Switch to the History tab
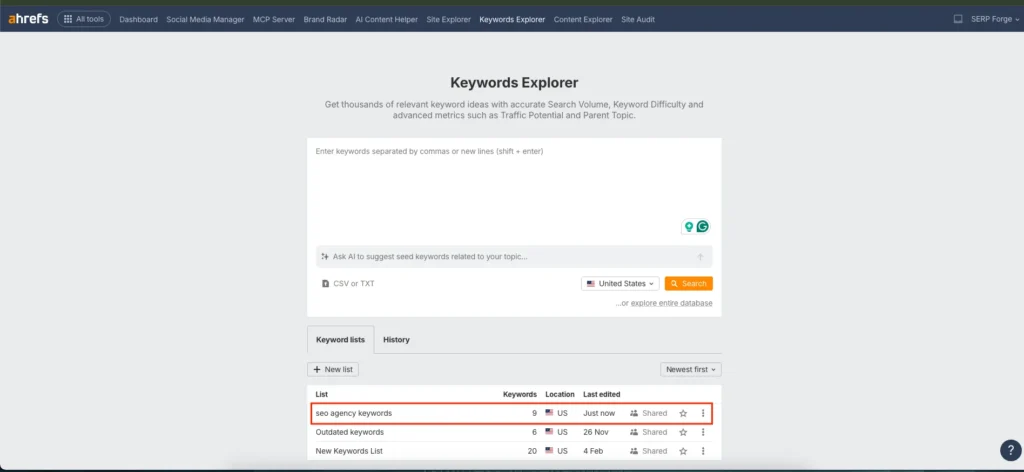The image size is (1024, 472). [396, 339]
